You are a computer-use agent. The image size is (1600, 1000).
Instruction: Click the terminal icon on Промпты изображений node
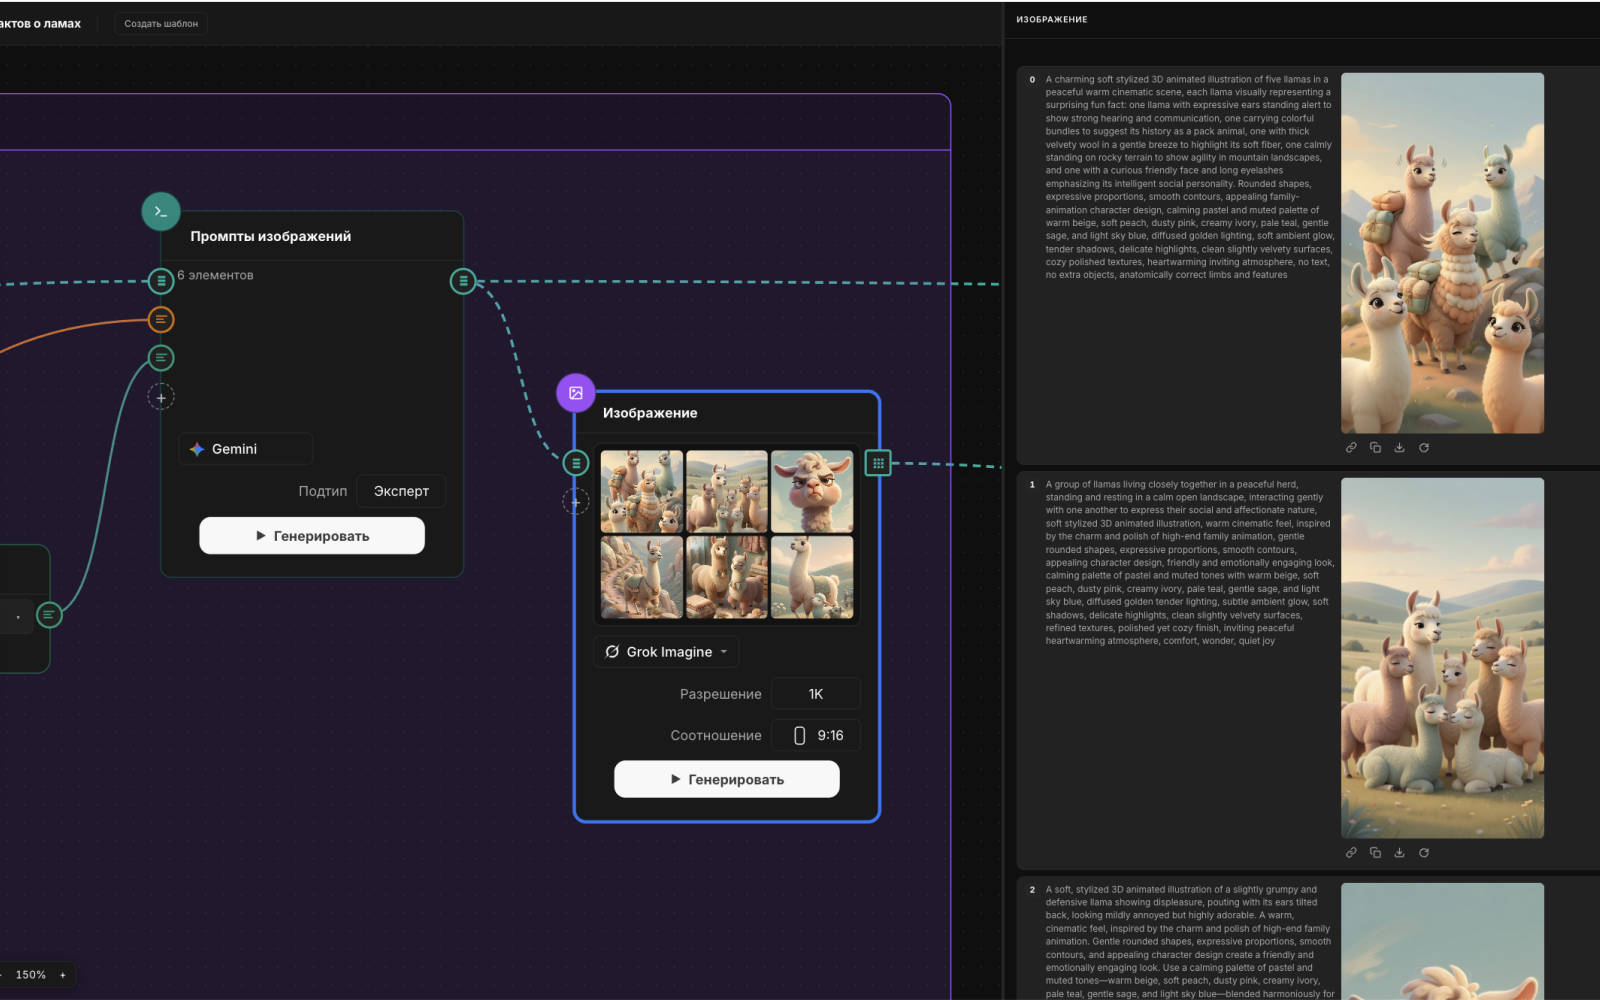pyautogui.click(x=161, y=212)
